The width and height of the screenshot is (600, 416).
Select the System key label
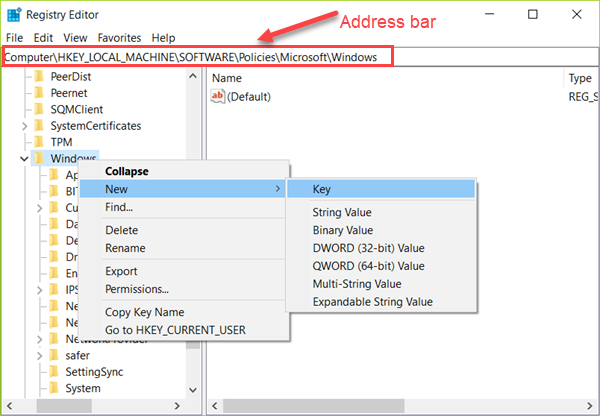coord(83,388)
